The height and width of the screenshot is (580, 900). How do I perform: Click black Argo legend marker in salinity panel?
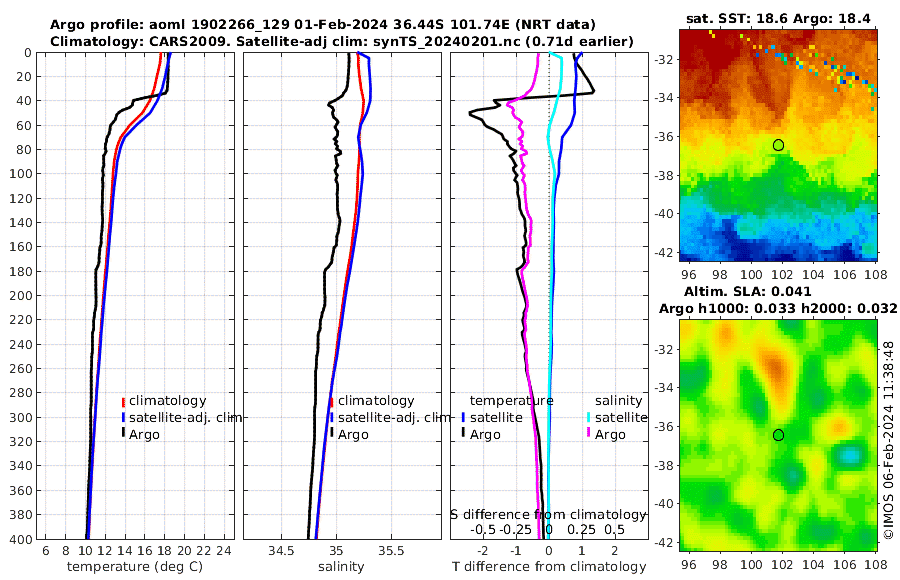[332, 434]
